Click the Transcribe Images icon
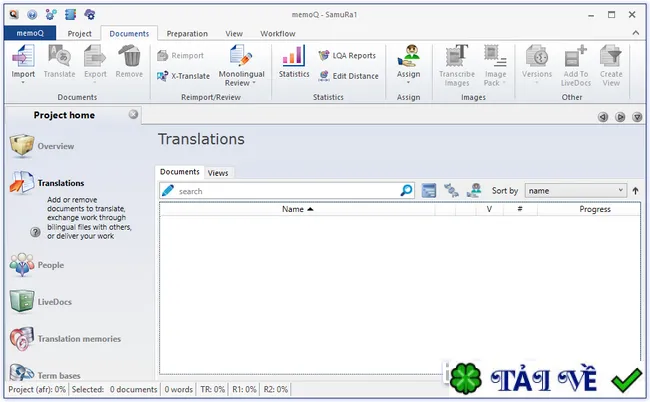Viewport: 650px width, 402px height. tap(456, 56)
